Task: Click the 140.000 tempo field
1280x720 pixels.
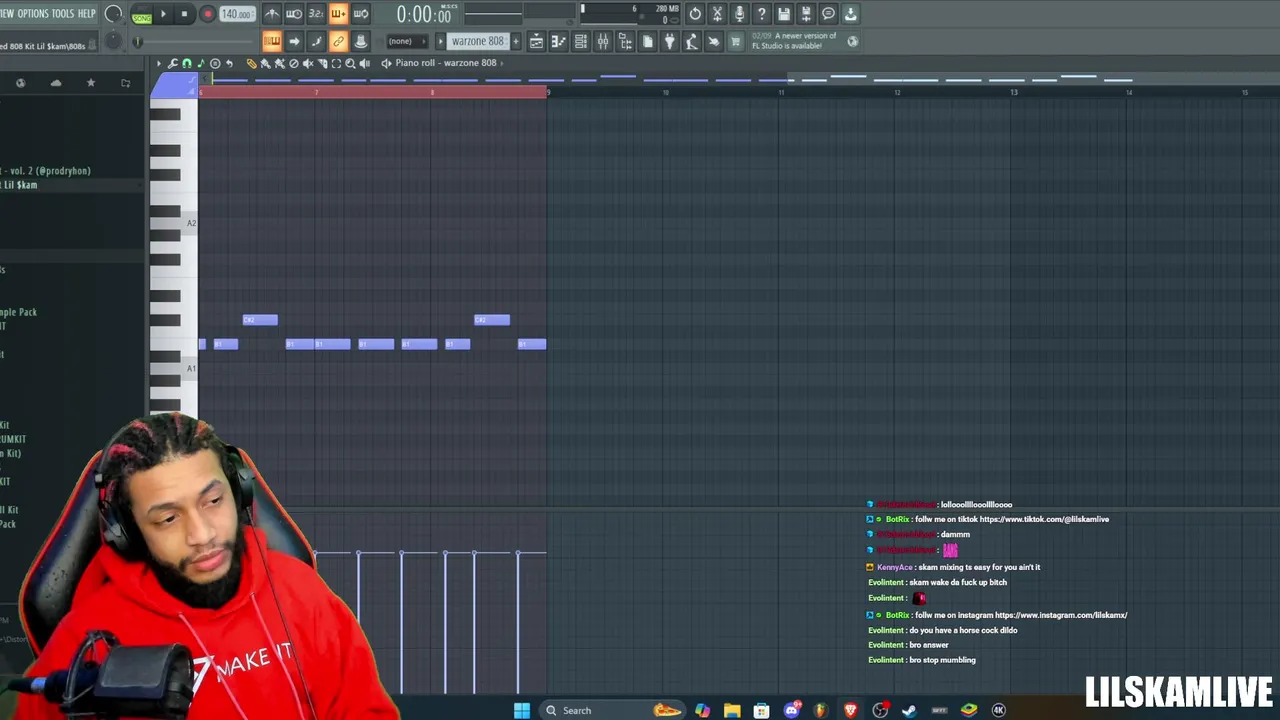Action: 237,14
